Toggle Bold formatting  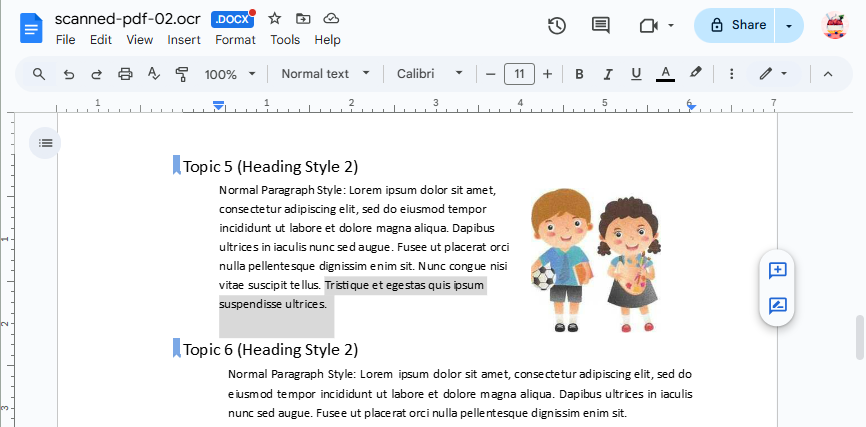(579, 74)
